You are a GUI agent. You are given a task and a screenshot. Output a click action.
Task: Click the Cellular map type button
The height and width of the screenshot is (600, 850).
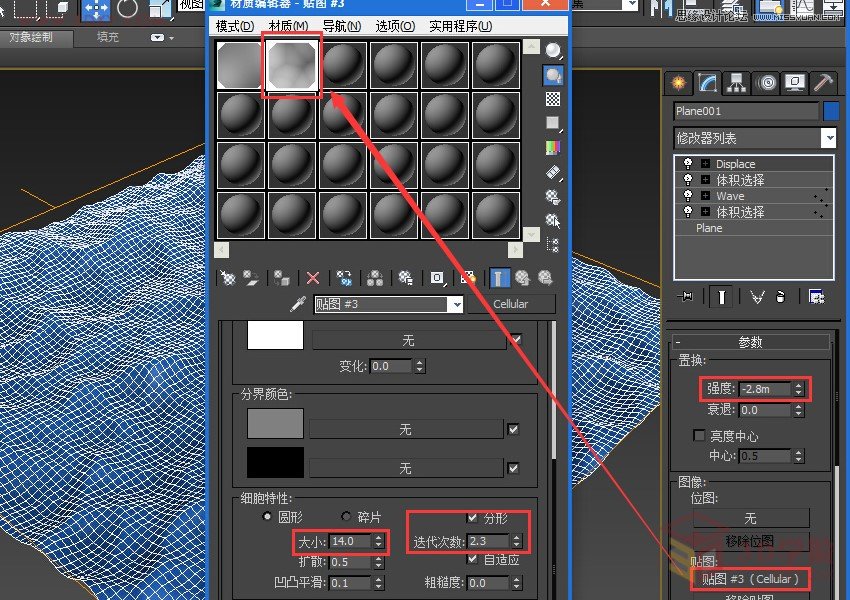click(511, 304)
